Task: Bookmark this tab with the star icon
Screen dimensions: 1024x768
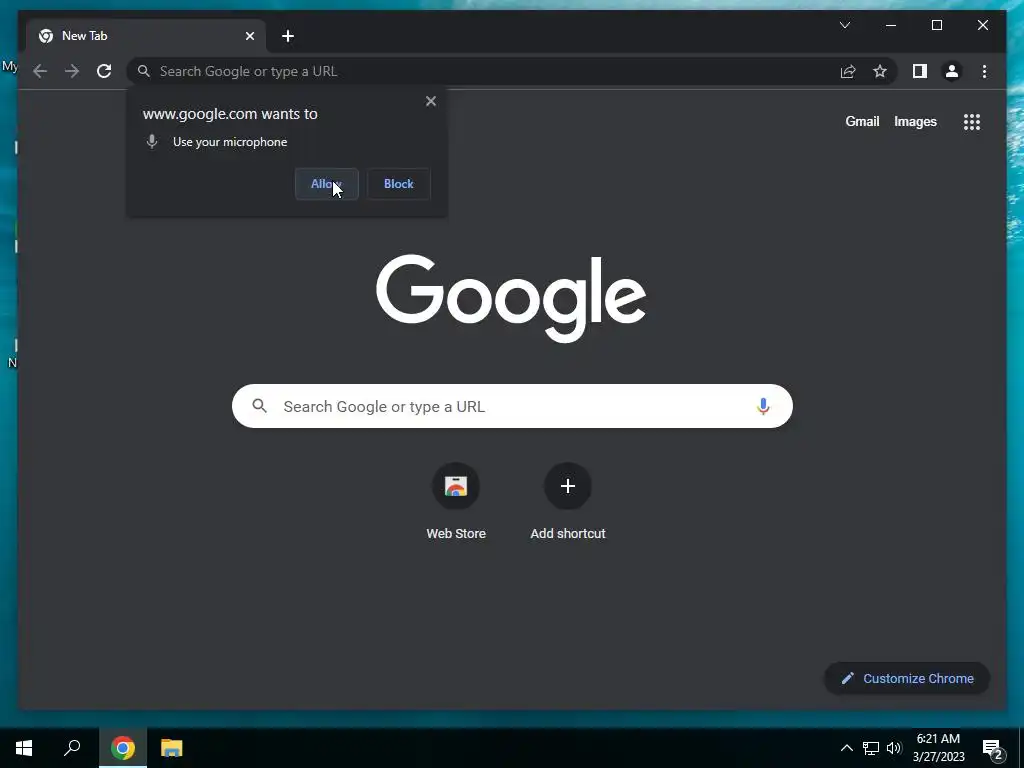Action: (x=880, y=71)
